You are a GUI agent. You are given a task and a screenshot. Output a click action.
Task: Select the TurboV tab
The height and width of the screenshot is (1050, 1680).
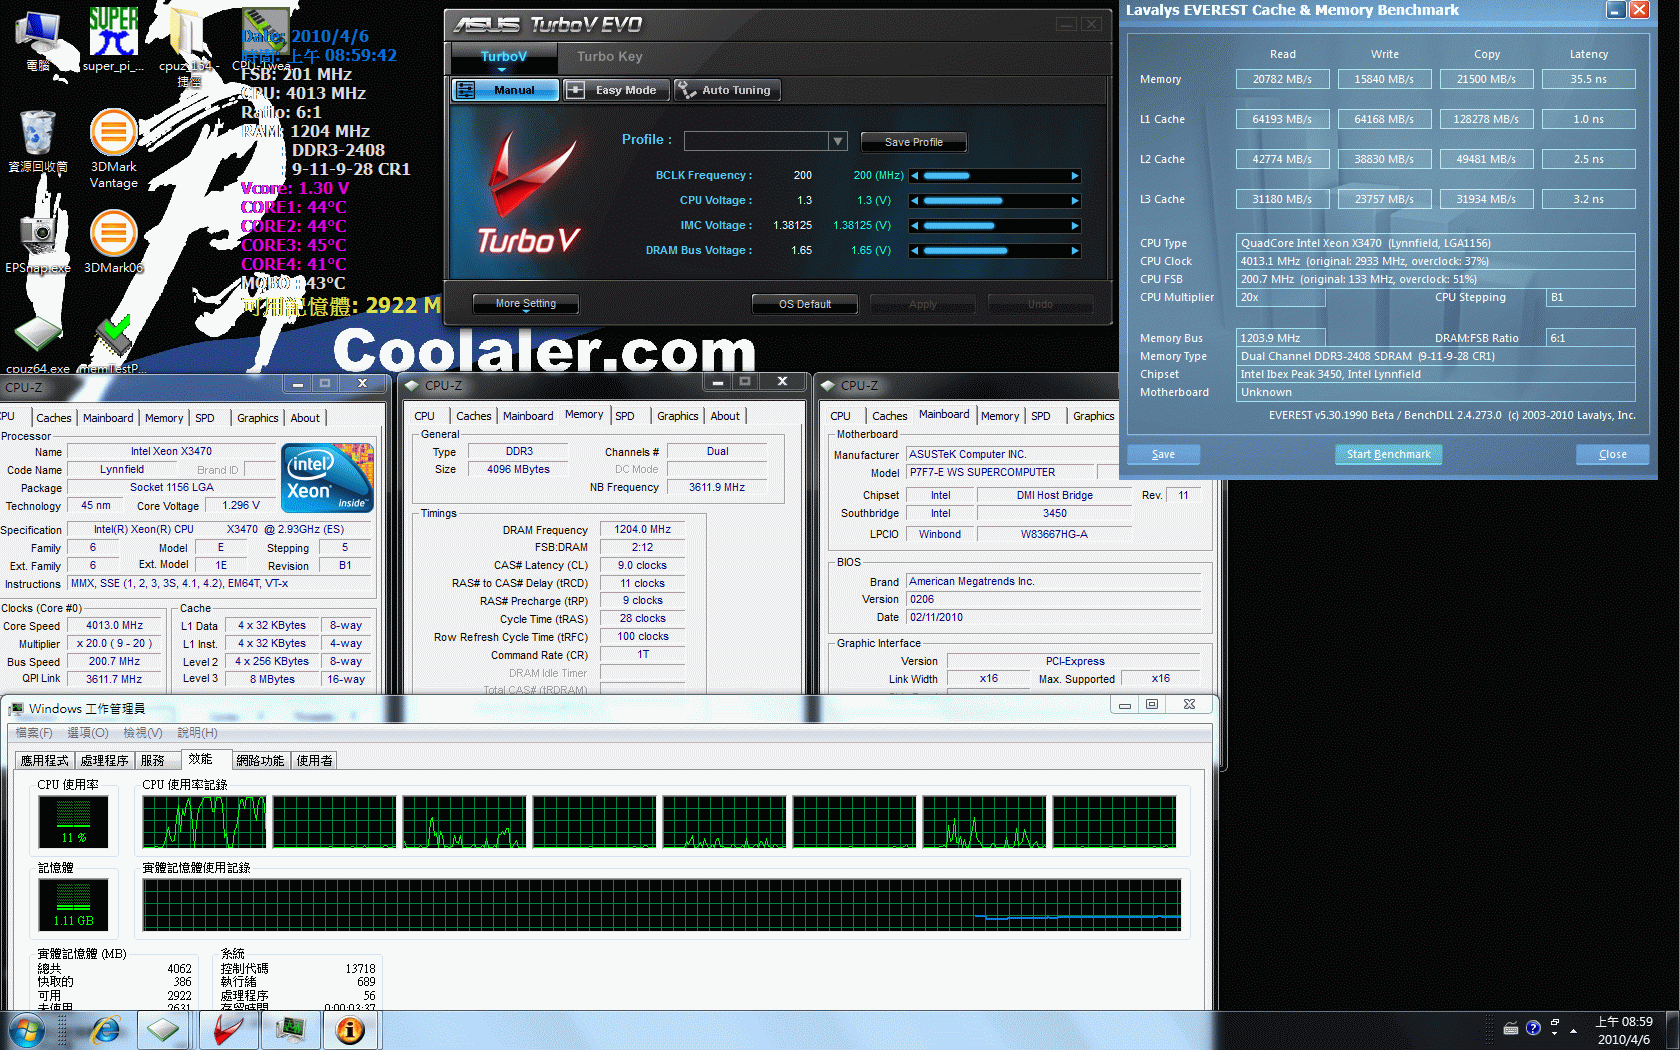point(503,56)
